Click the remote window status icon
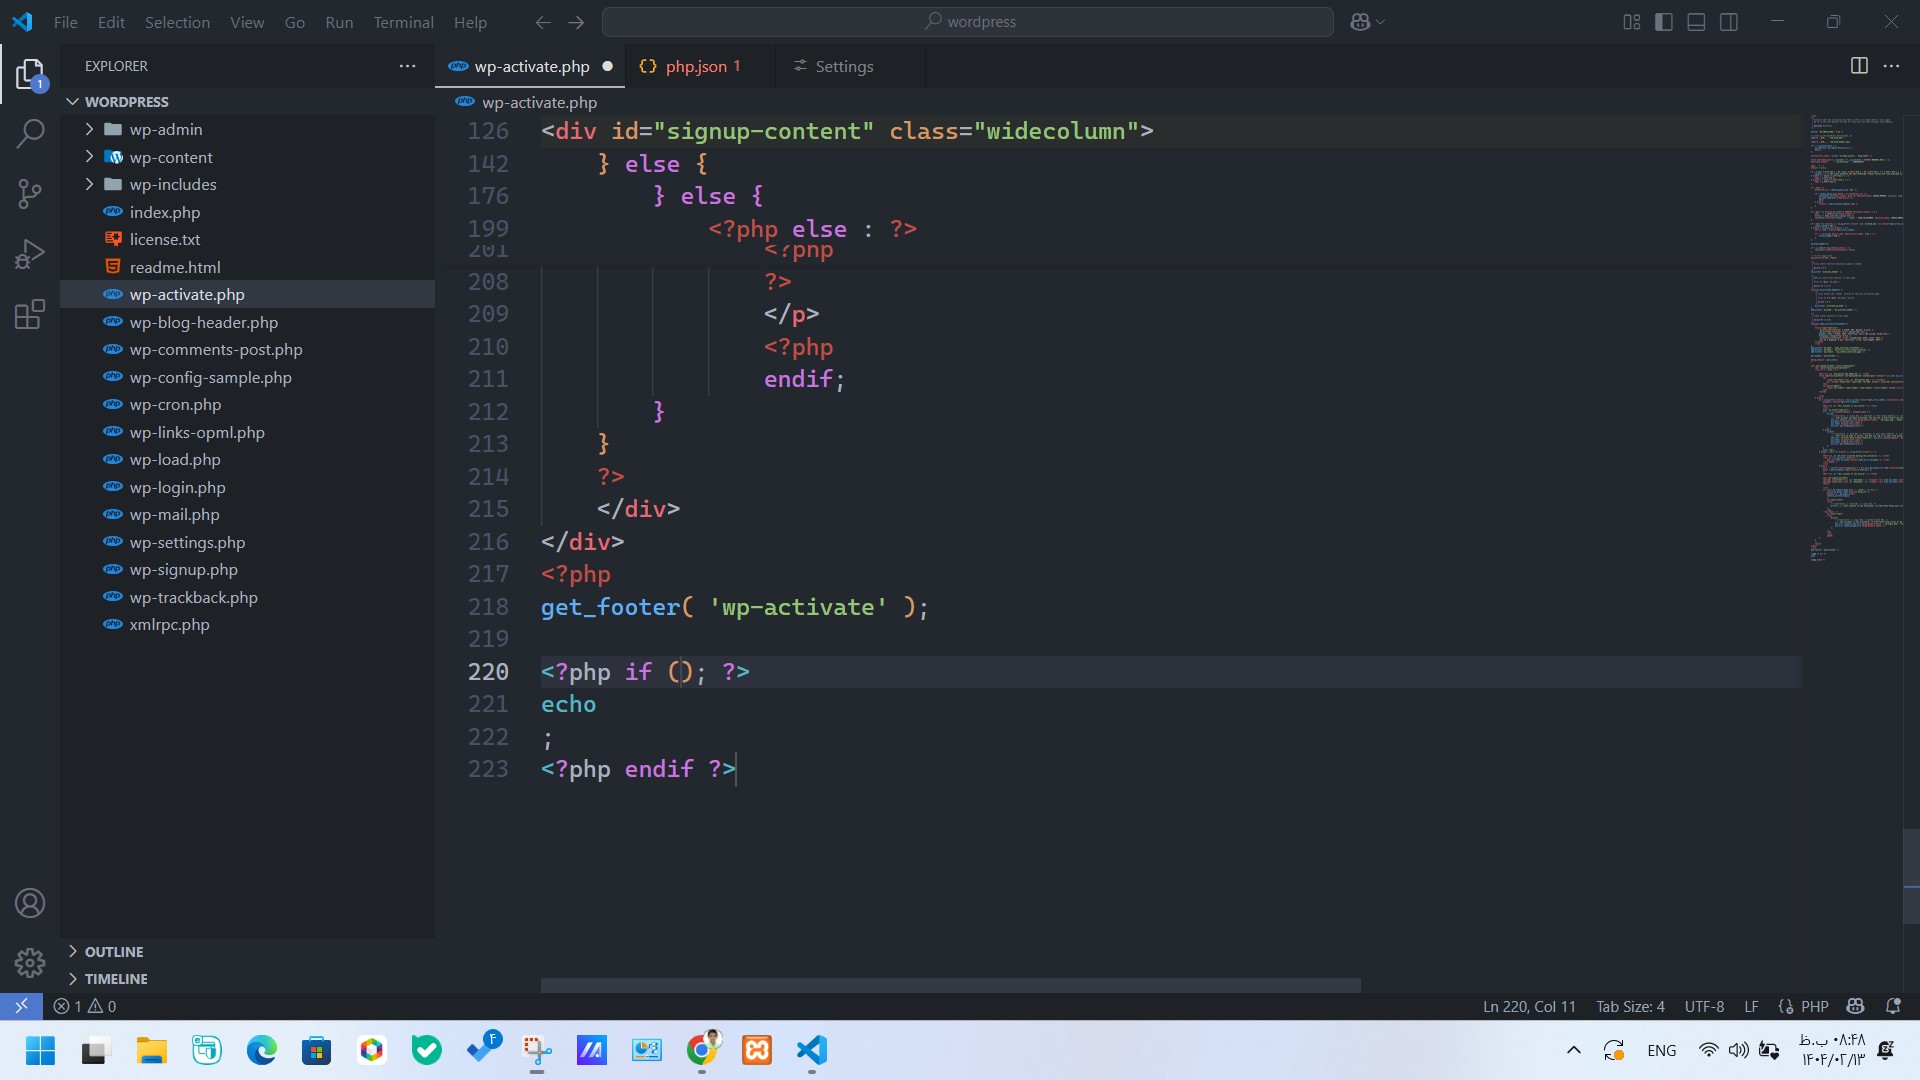The width and height of the screenshot is (1920, 1080). point(21,1006)
